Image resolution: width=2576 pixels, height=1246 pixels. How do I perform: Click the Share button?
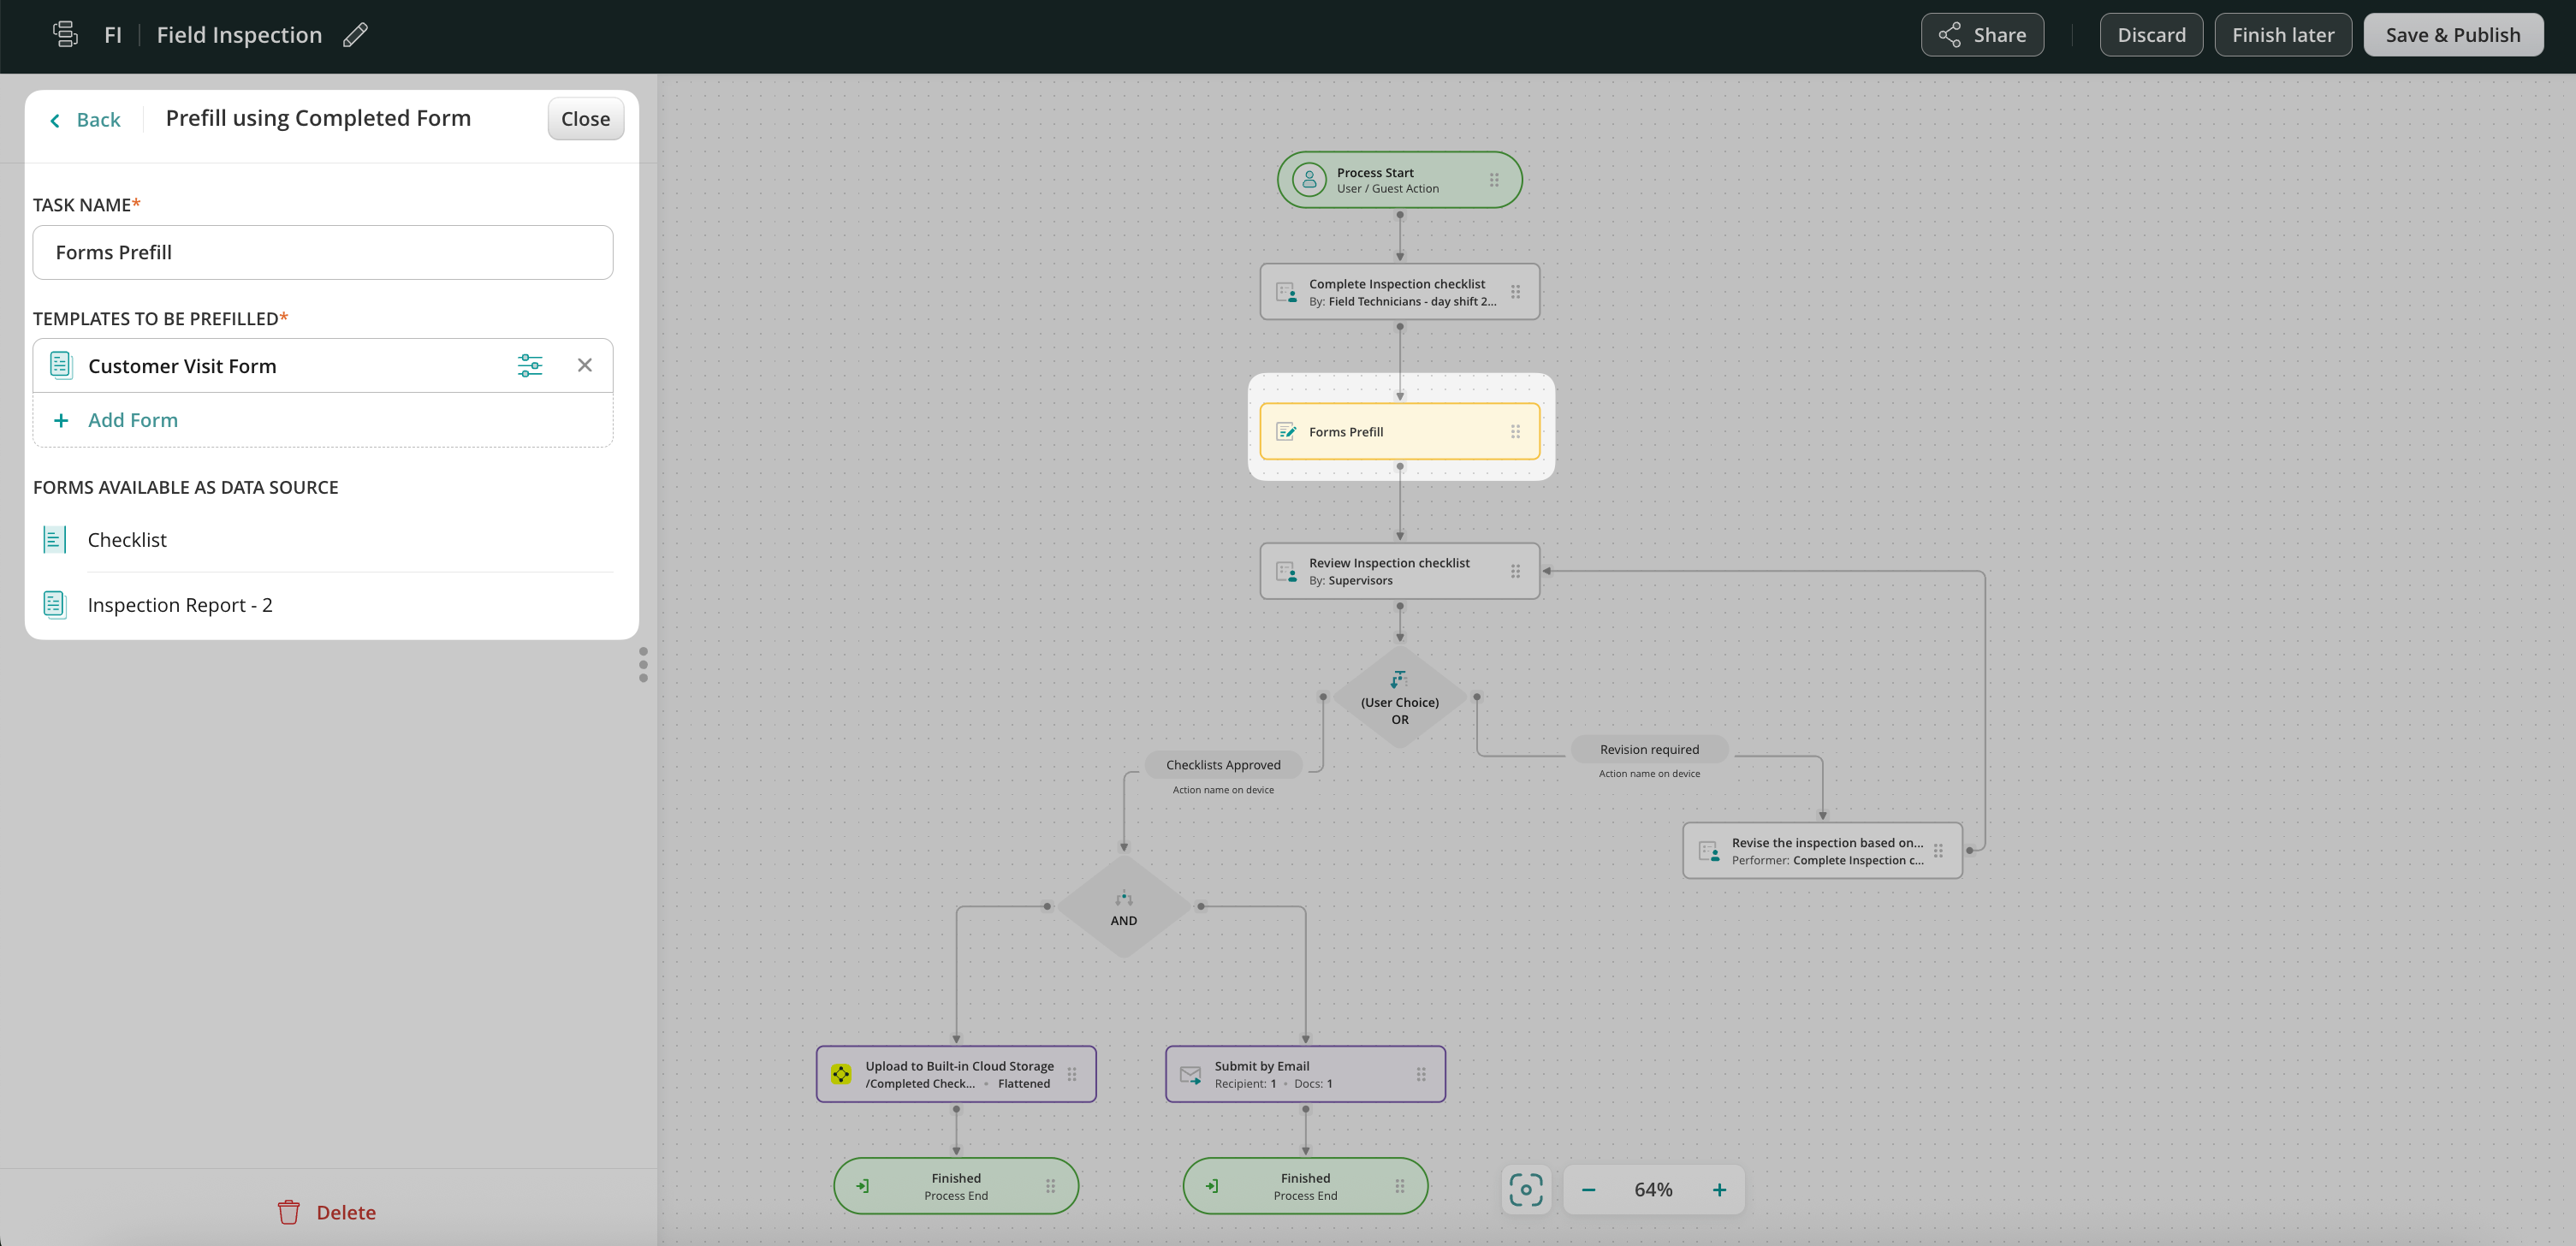tap(1981, 35)
